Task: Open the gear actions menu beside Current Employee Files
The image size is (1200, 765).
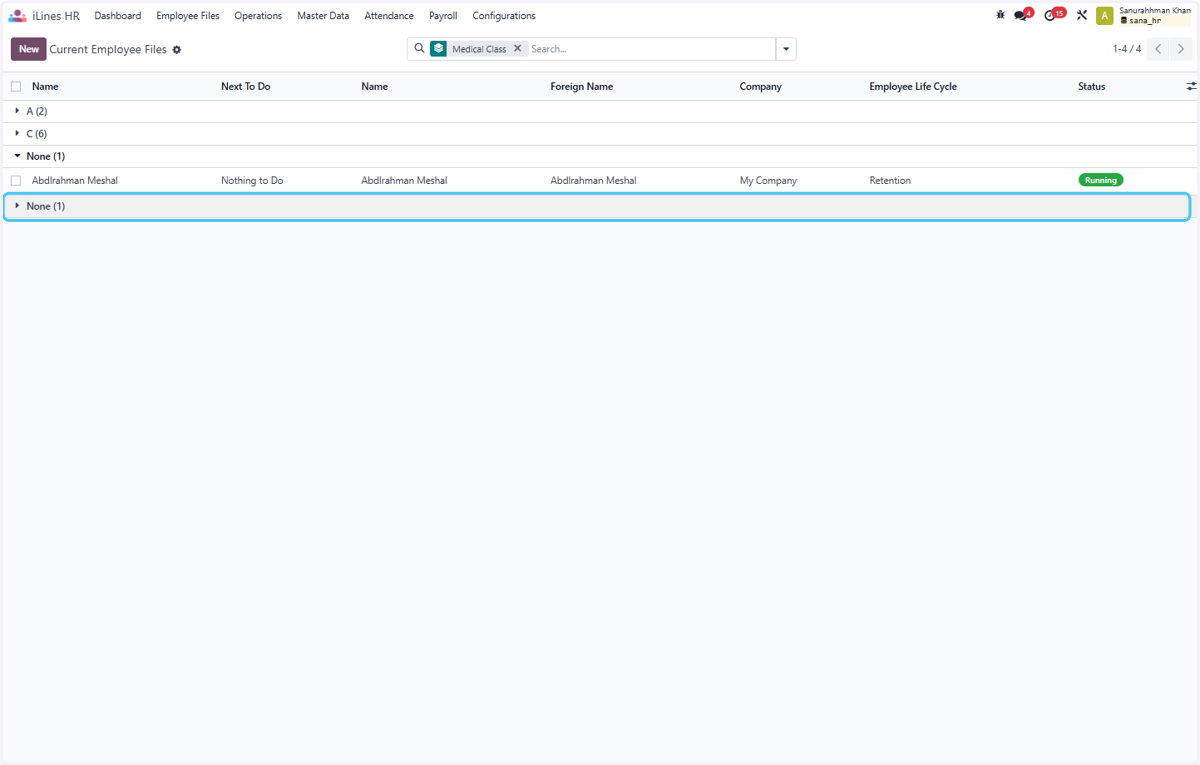Action: coord(177,49)
